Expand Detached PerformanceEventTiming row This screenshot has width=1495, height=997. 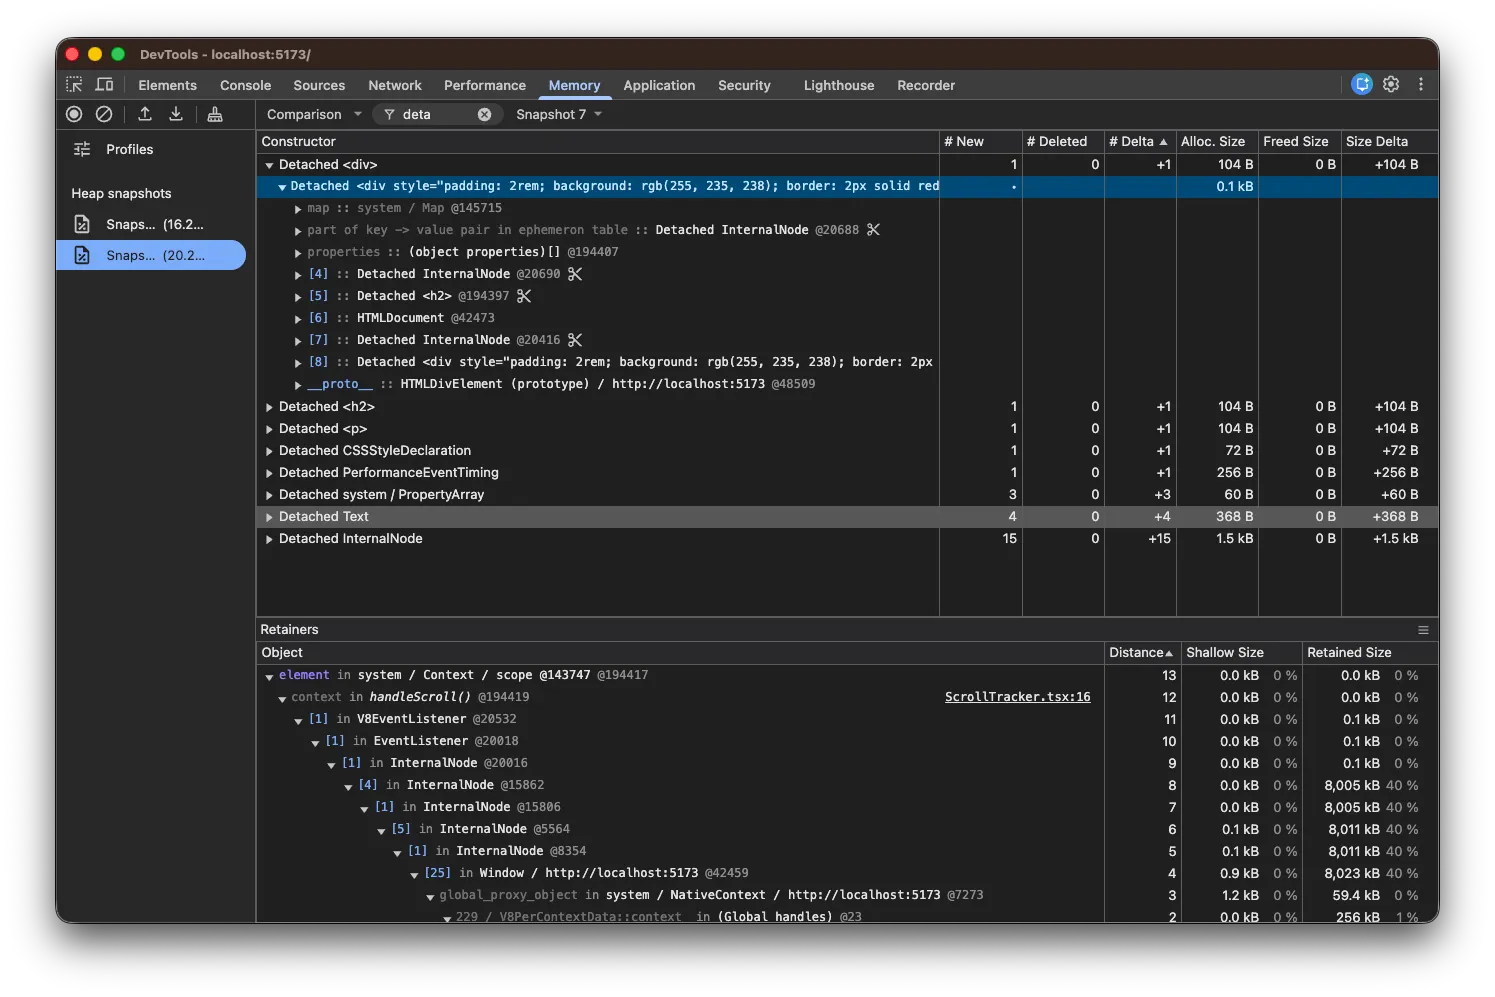tap(269, 473)
